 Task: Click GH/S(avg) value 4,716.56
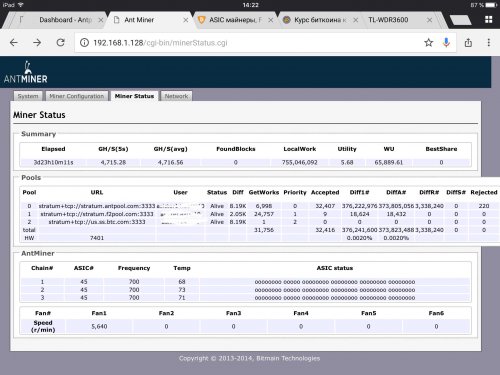pos(170,162)
